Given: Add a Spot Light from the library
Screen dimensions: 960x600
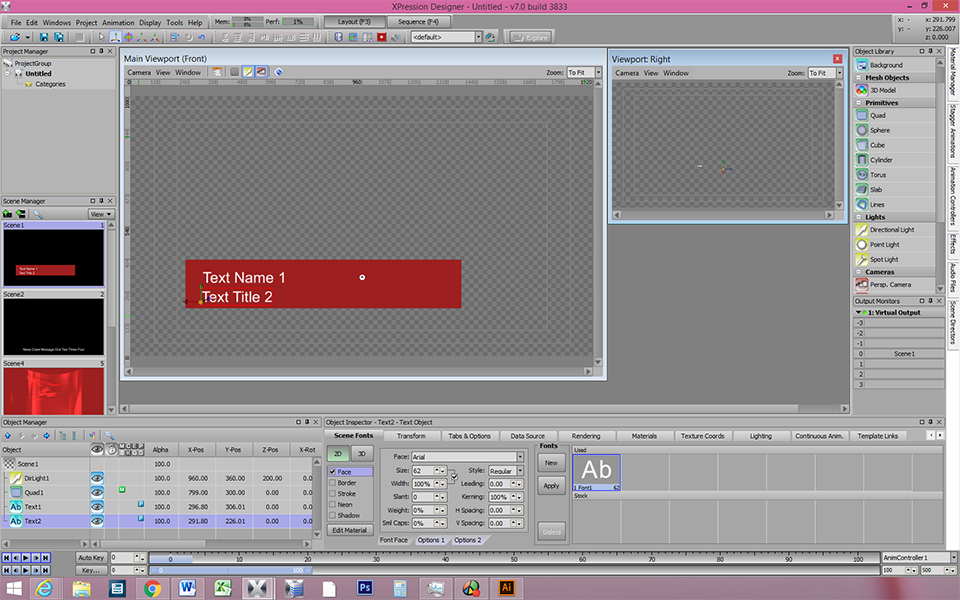Looking at the screenshot, I should point(883,259).
